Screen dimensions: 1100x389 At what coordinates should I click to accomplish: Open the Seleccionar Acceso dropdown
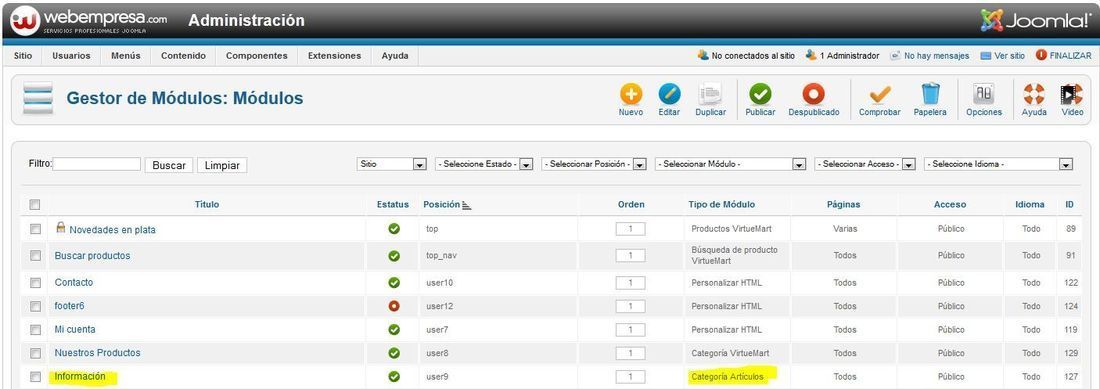[x=865, y=164]
